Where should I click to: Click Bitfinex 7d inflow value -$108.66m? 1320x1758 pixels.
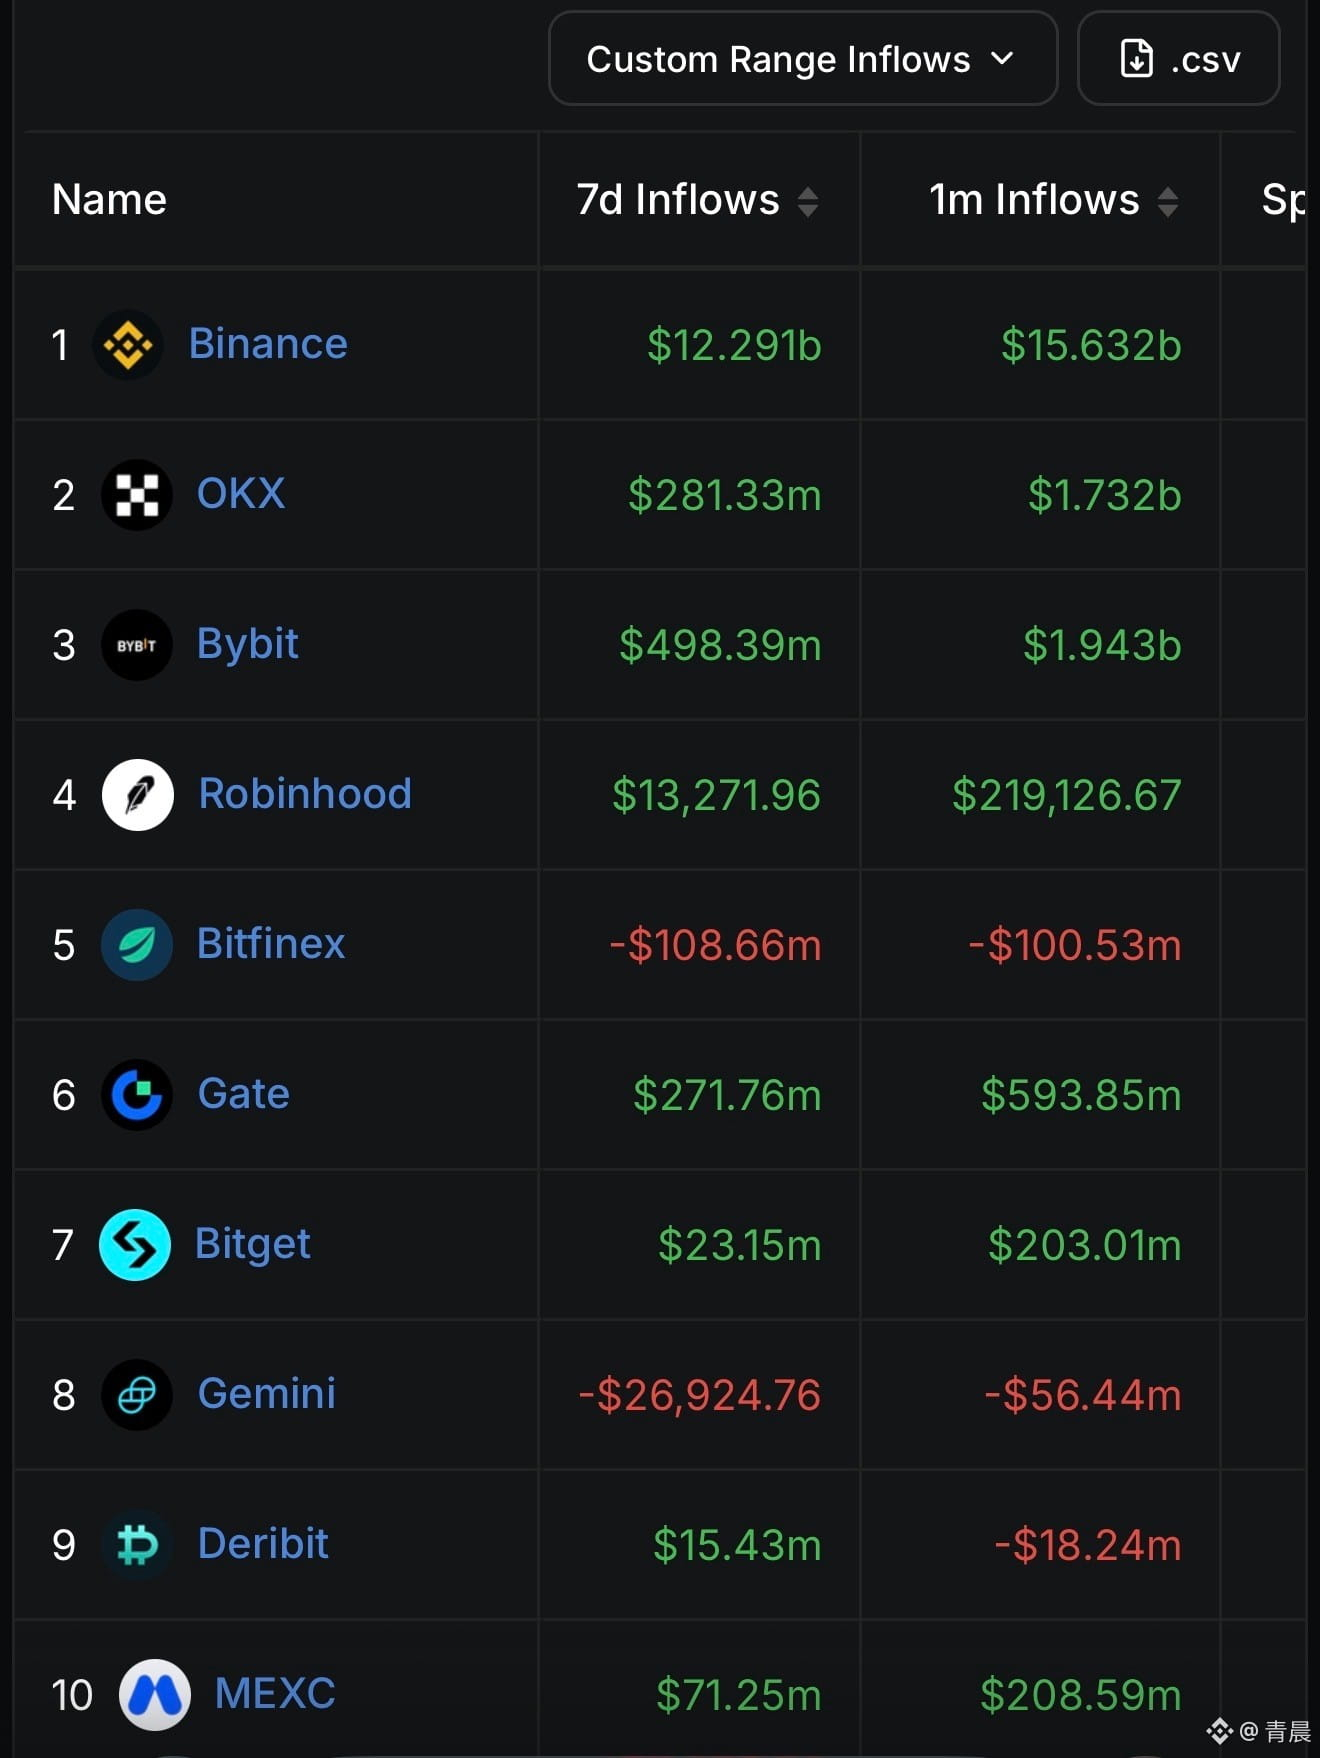[x=715, y=946]
